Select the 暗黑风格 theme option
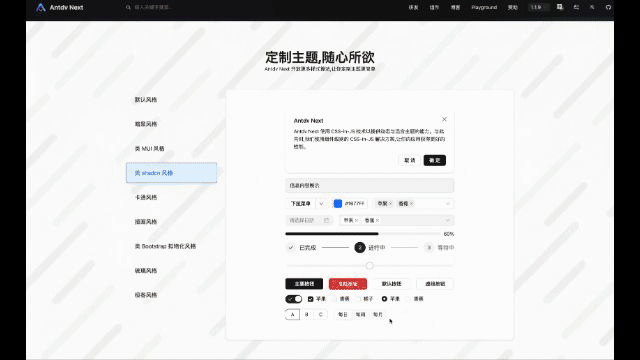The image size is (640, 360). pos(171,124)
